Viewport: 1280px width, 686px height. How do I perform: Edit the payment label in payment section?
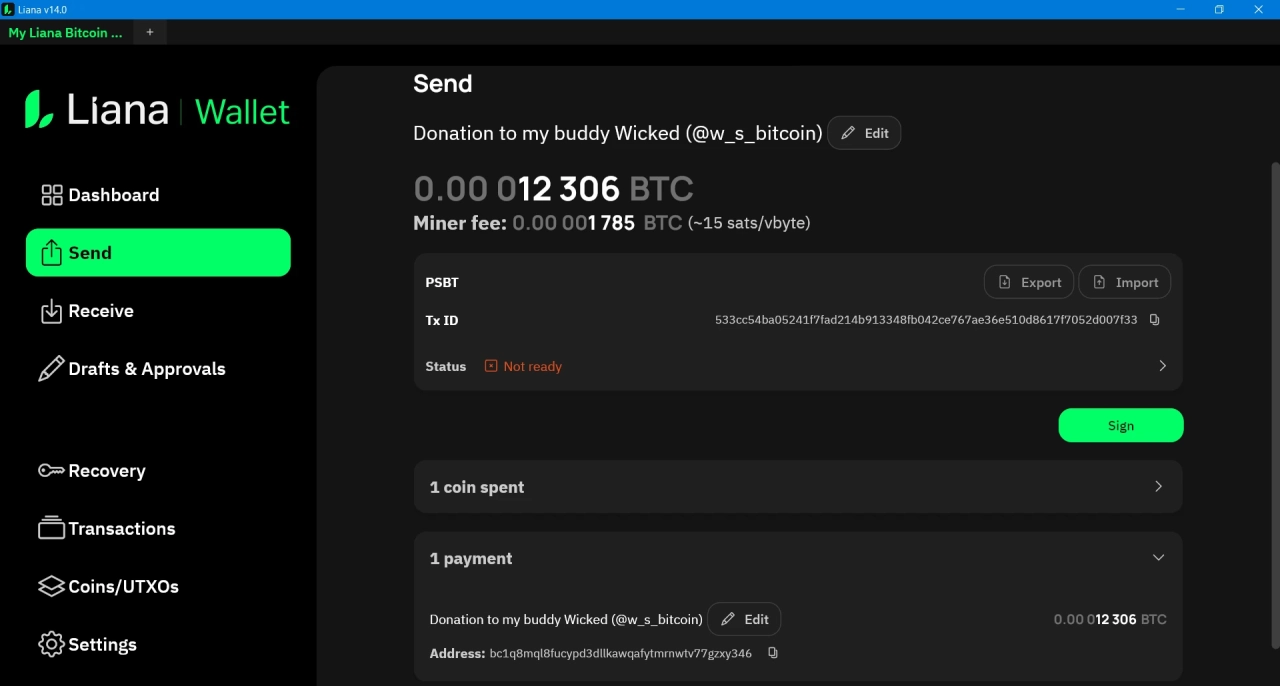click(744, 619)
